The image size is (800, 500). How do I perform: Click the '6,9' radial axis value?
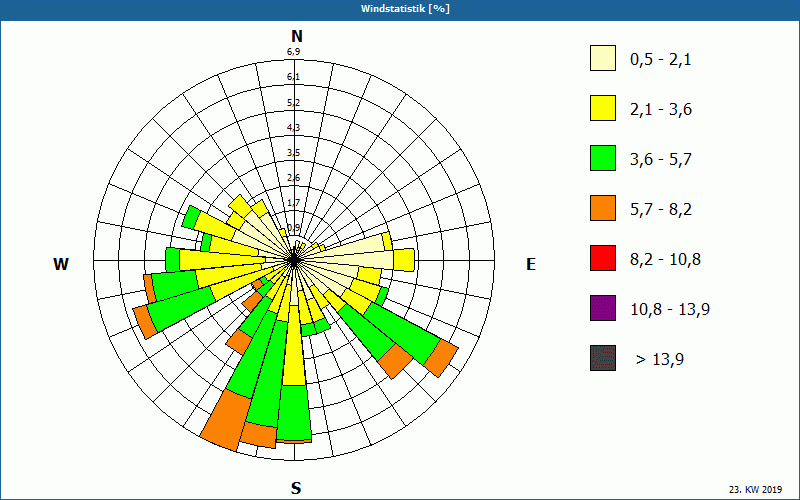[x=293, y=52]
